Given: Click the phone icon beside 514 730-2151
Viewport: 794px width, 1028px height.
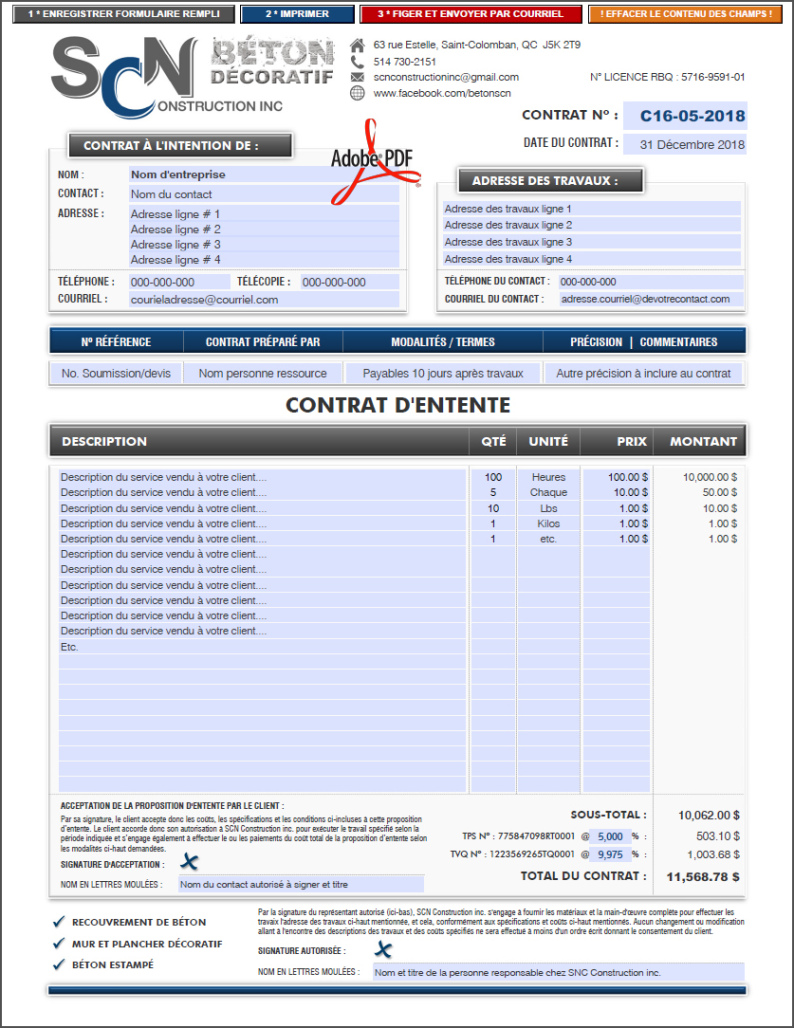Looking at the screenshot, I should click(358, 62).
